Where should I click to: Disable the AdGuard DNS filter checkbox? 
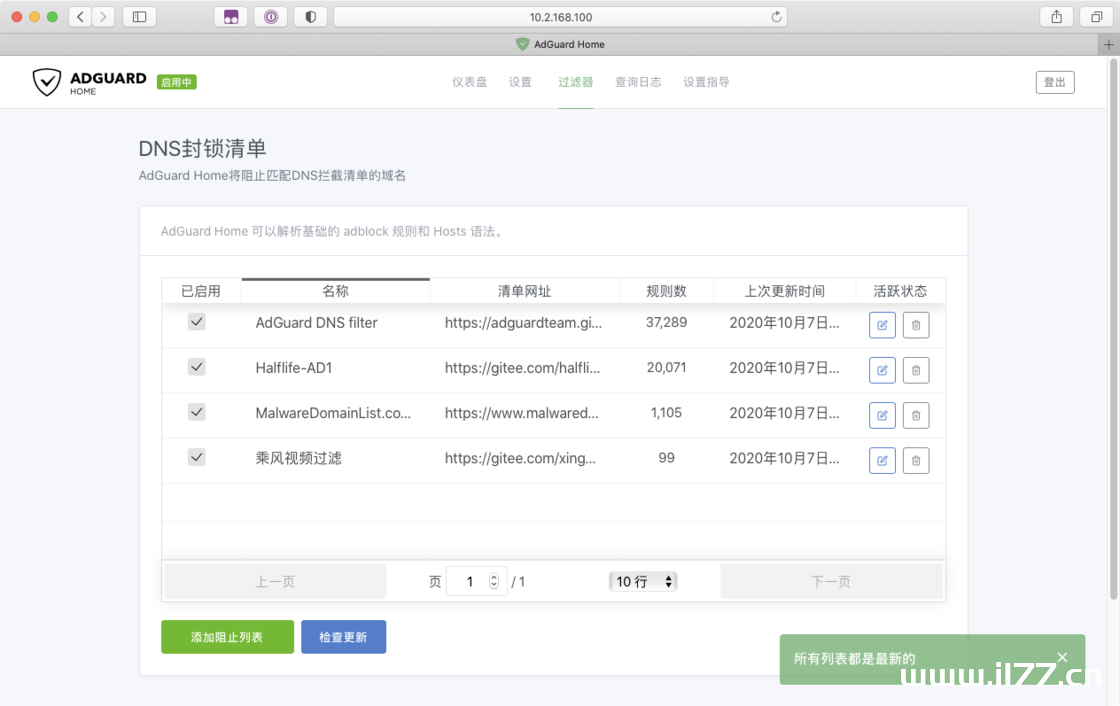(196, 322)
